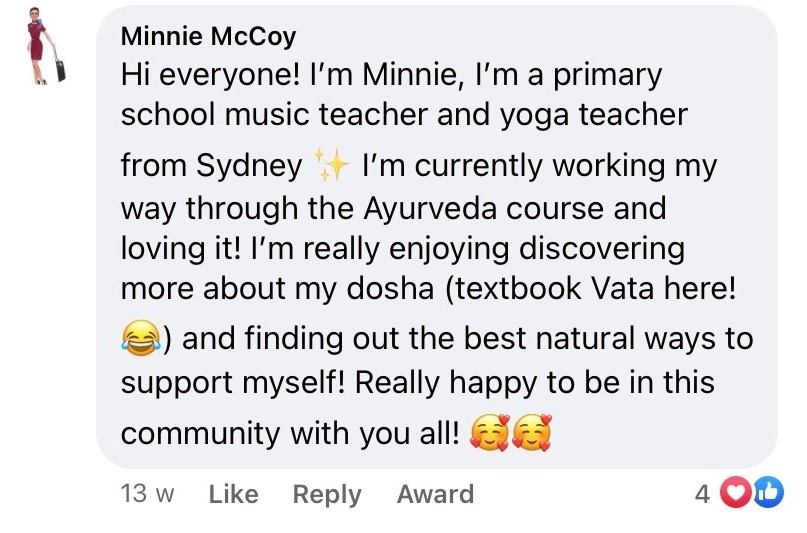Click the laughing-with-tears emoji
Image resolution: width=807 pixels, height=533 pixels.
138,339
